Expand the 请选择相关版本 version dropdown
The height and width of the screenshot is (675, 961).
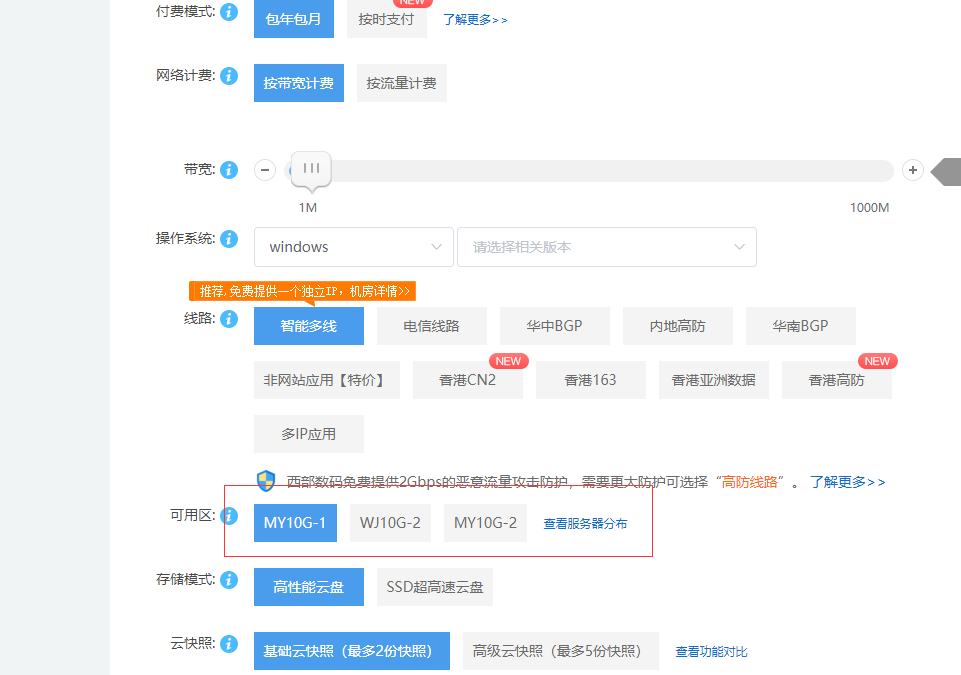pos(606,247)
